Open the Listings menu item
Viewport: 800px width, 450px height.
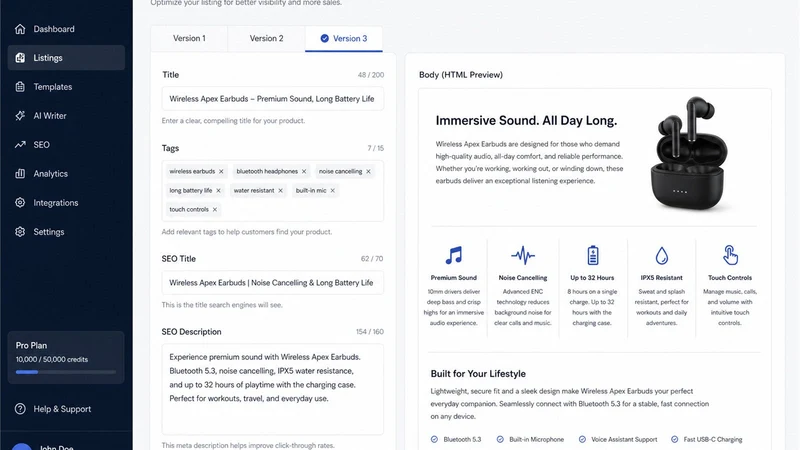pos(66,58)
